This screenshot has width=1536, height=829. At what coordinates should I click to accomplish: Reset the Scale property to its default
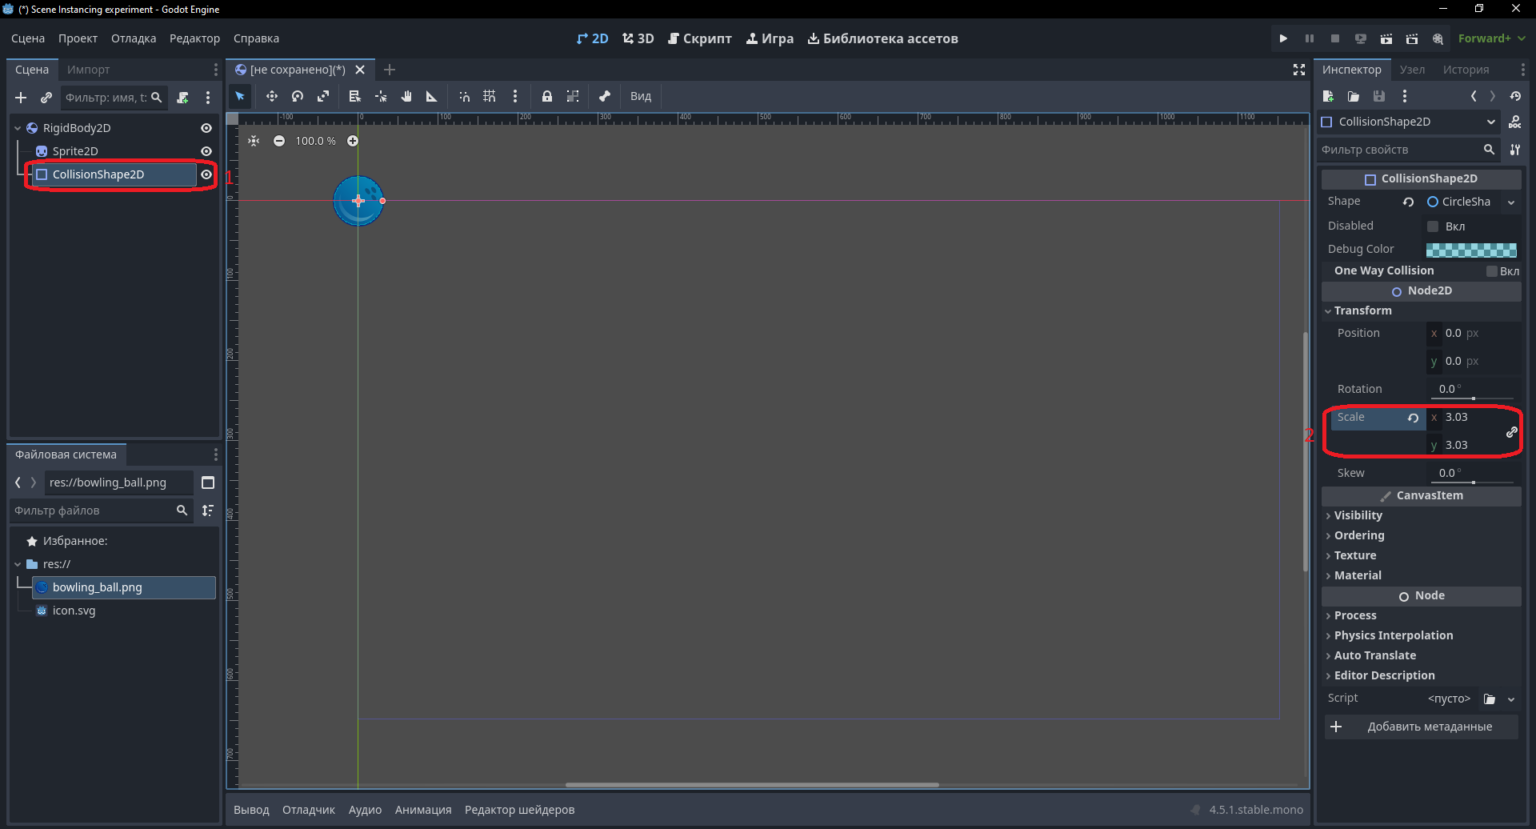click(1413, 418)
